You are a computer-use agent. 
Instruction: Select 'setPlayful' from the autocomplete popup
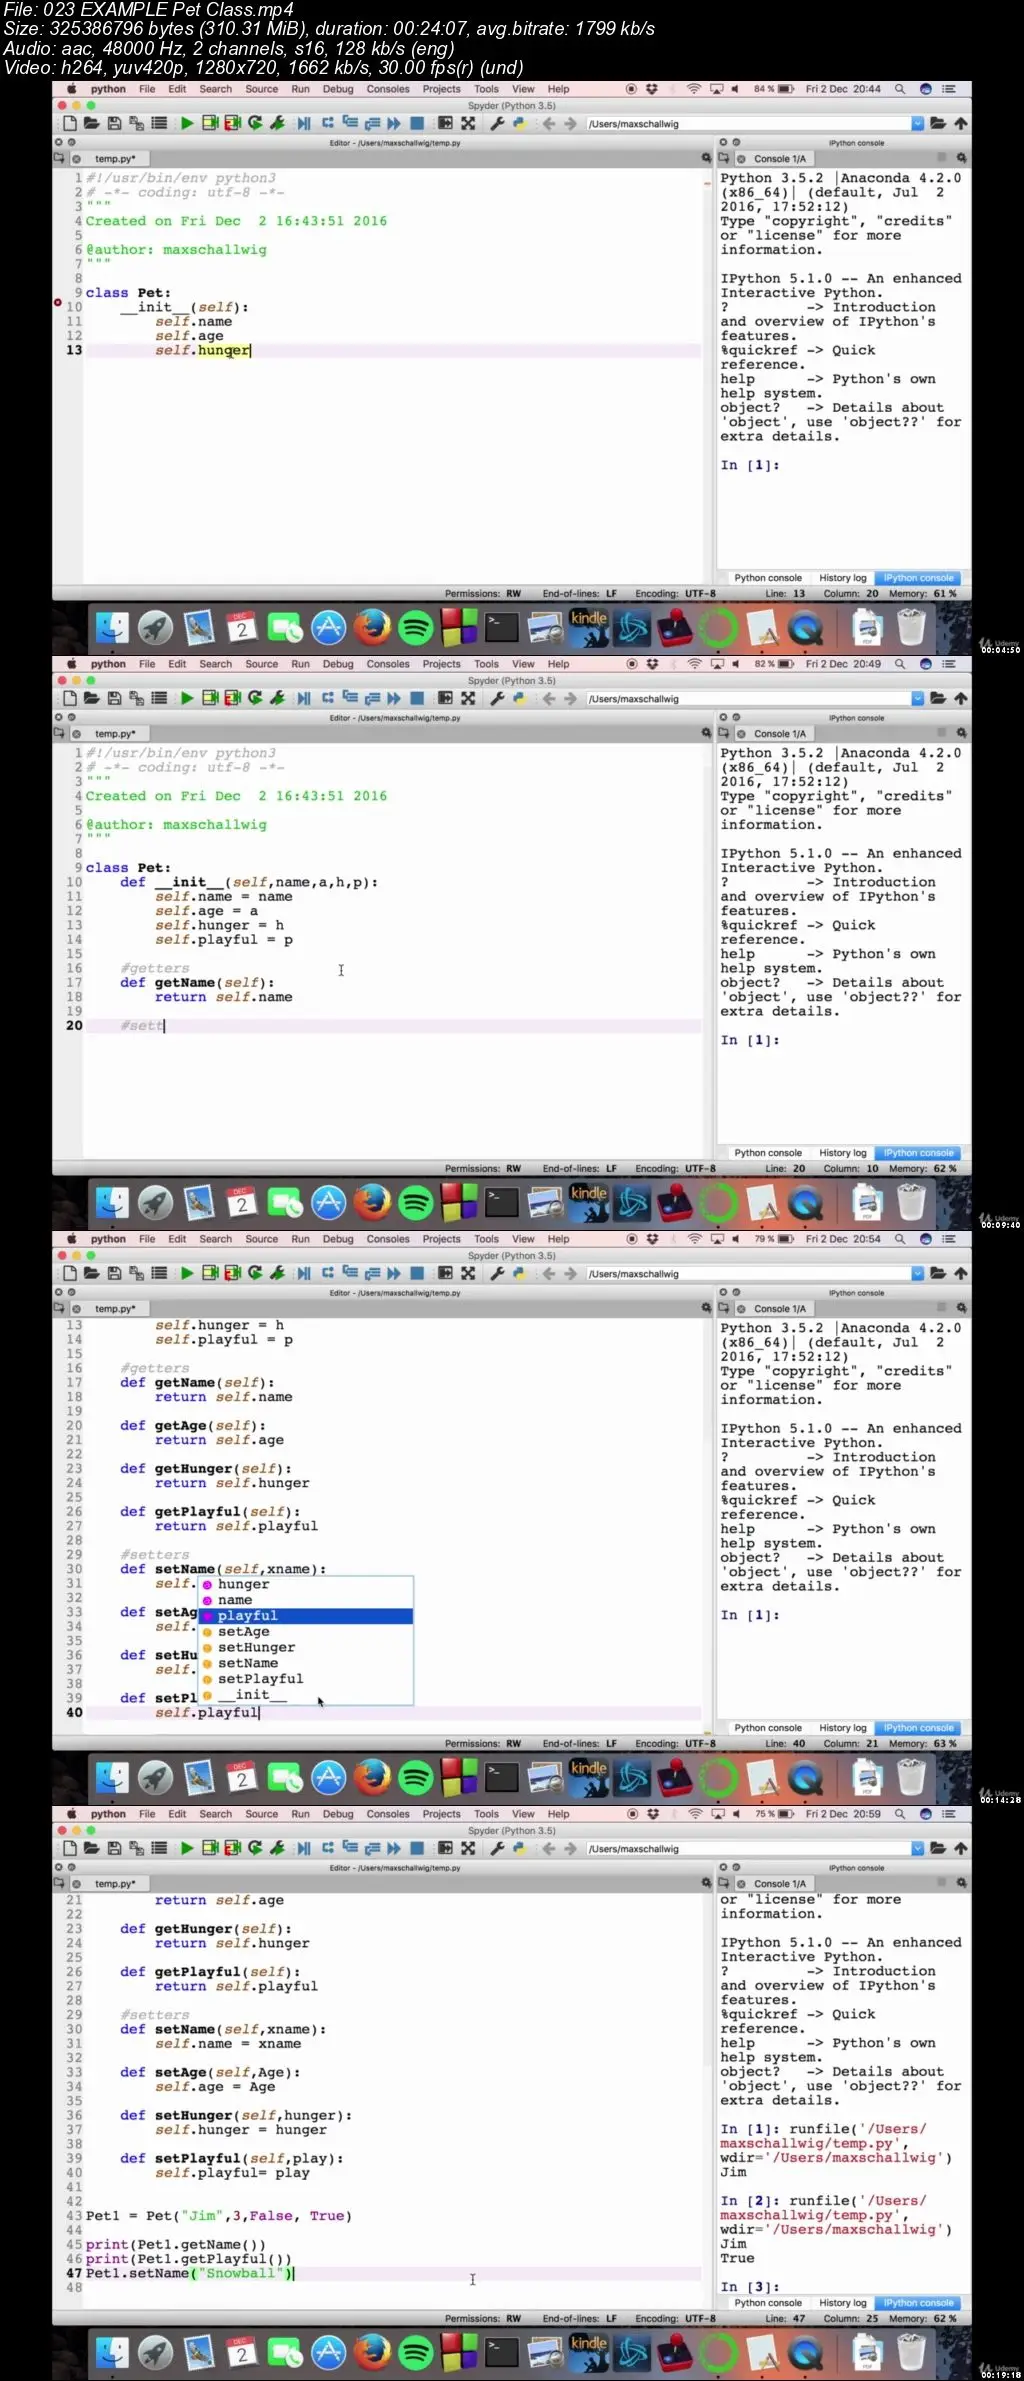pos(306,1679)
